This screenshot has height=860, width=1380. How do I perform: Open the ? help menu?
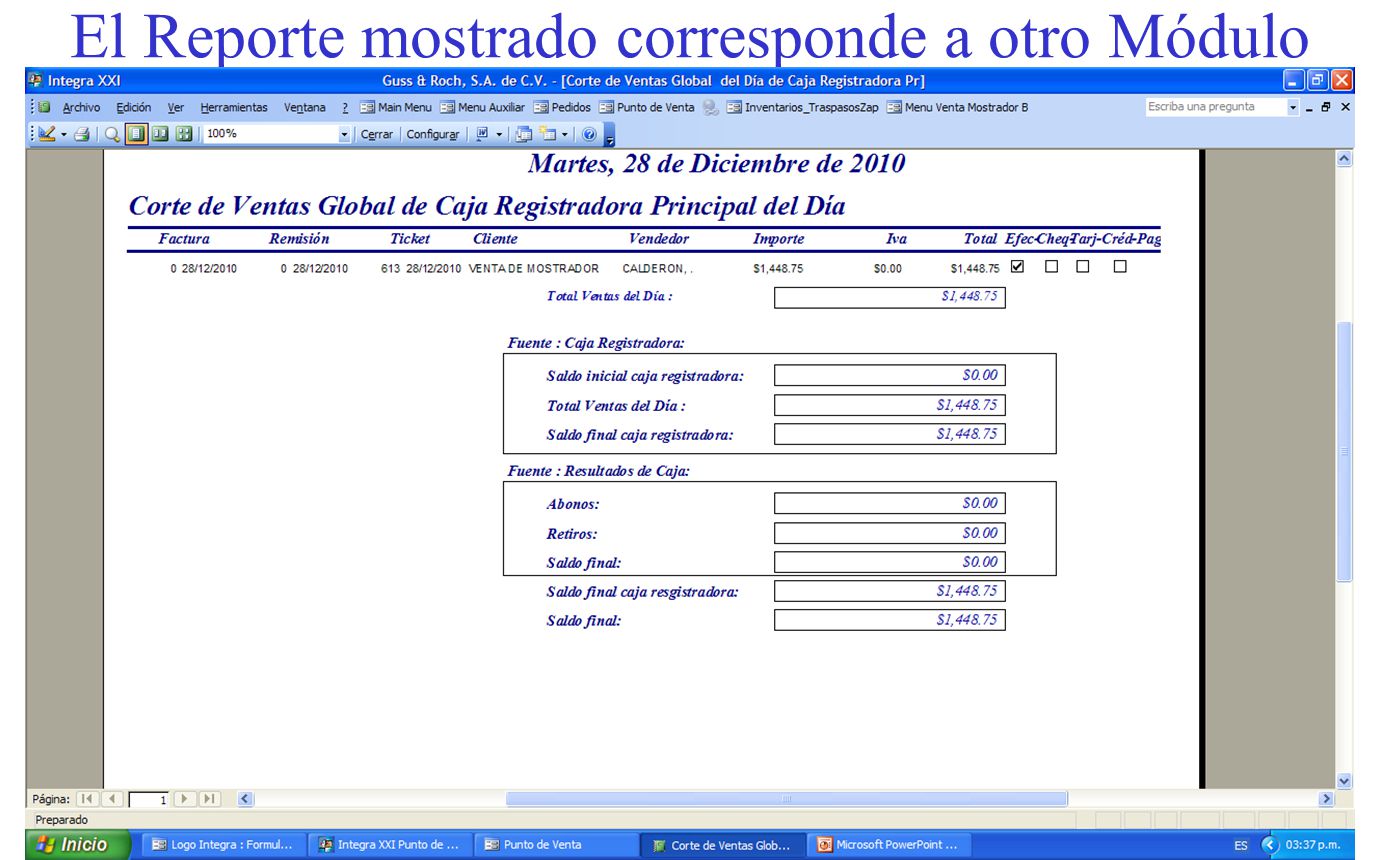(345, 107)
